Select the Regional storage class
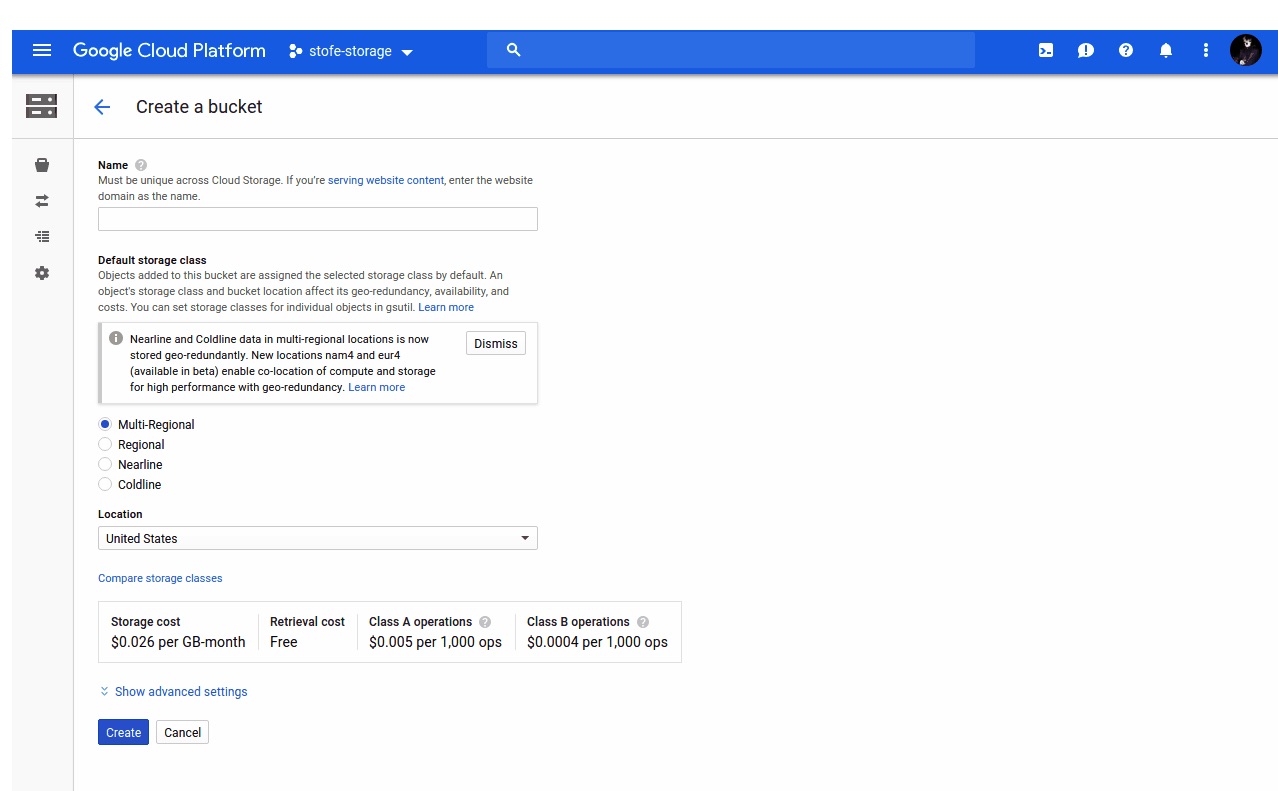The width and height of the screenshot is (1278, 791). point(105,444)
